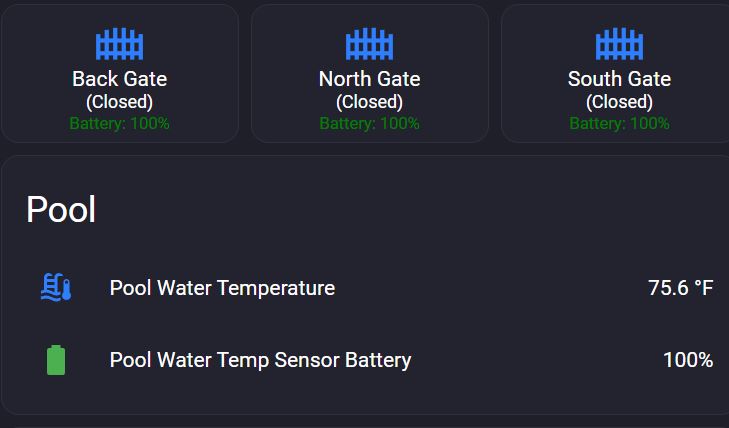Image resolution: width=729 pixels, height=428 pixels.
Task: Open the Back Gate label
Action: 120,79
